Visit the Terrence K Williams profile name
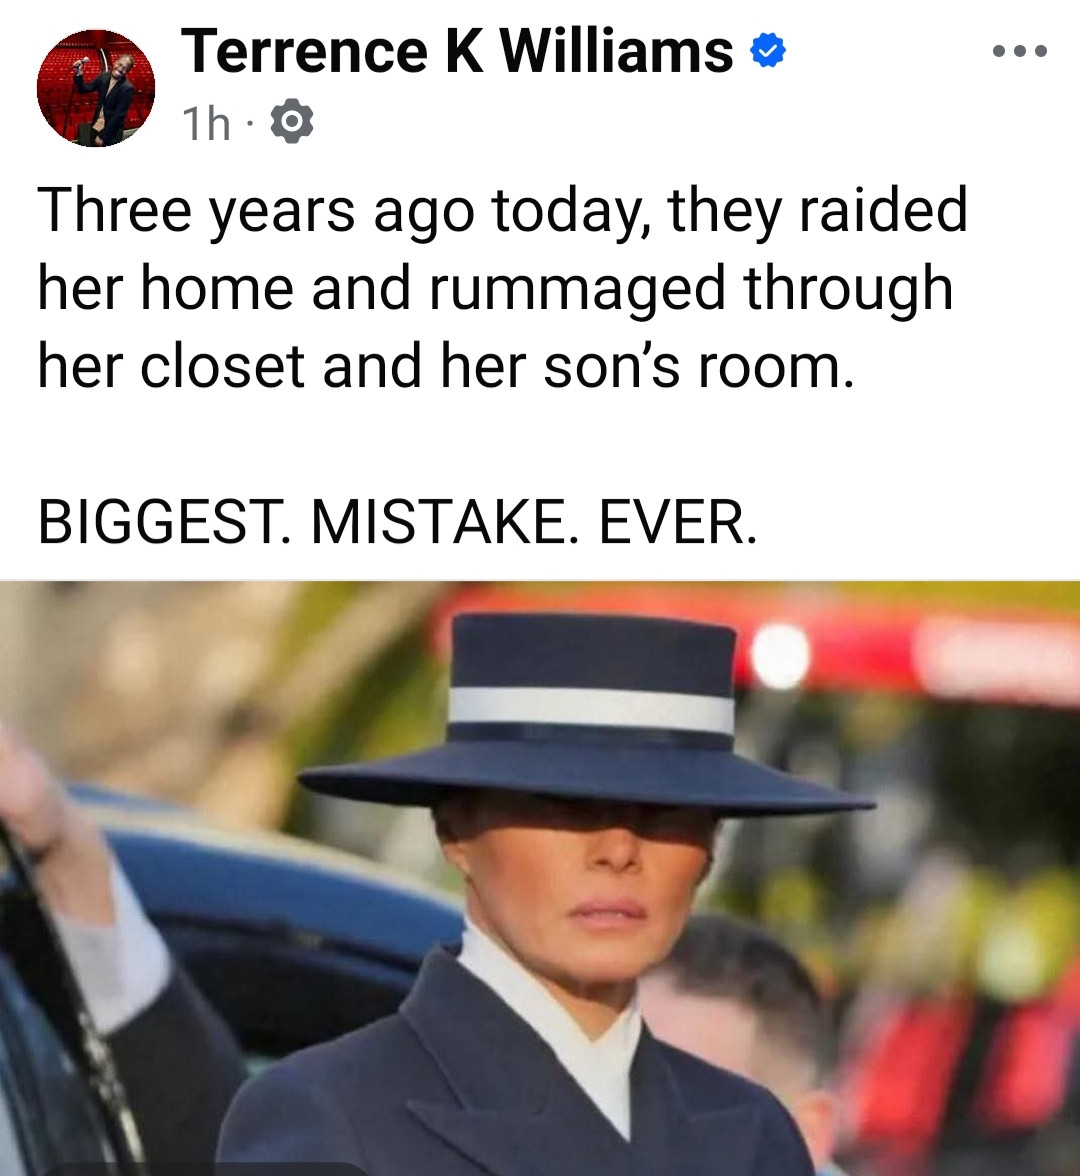Image resolution: width=1080 pixels, height=1176 pixels. [x=458, y=51]
